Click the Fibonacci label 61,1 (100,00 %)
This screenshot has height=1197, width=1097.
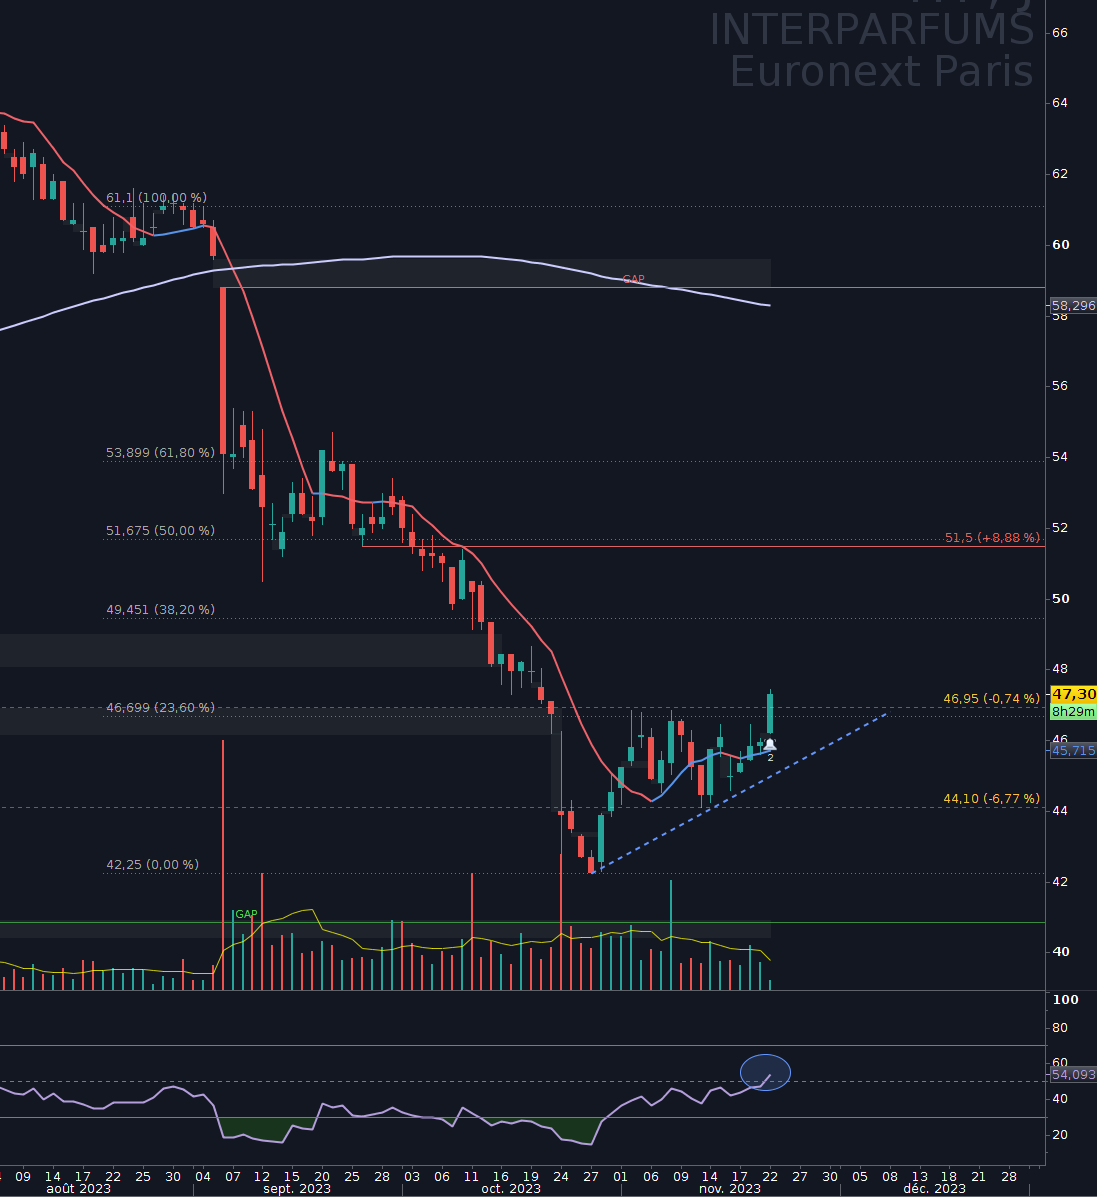point(156,198)
